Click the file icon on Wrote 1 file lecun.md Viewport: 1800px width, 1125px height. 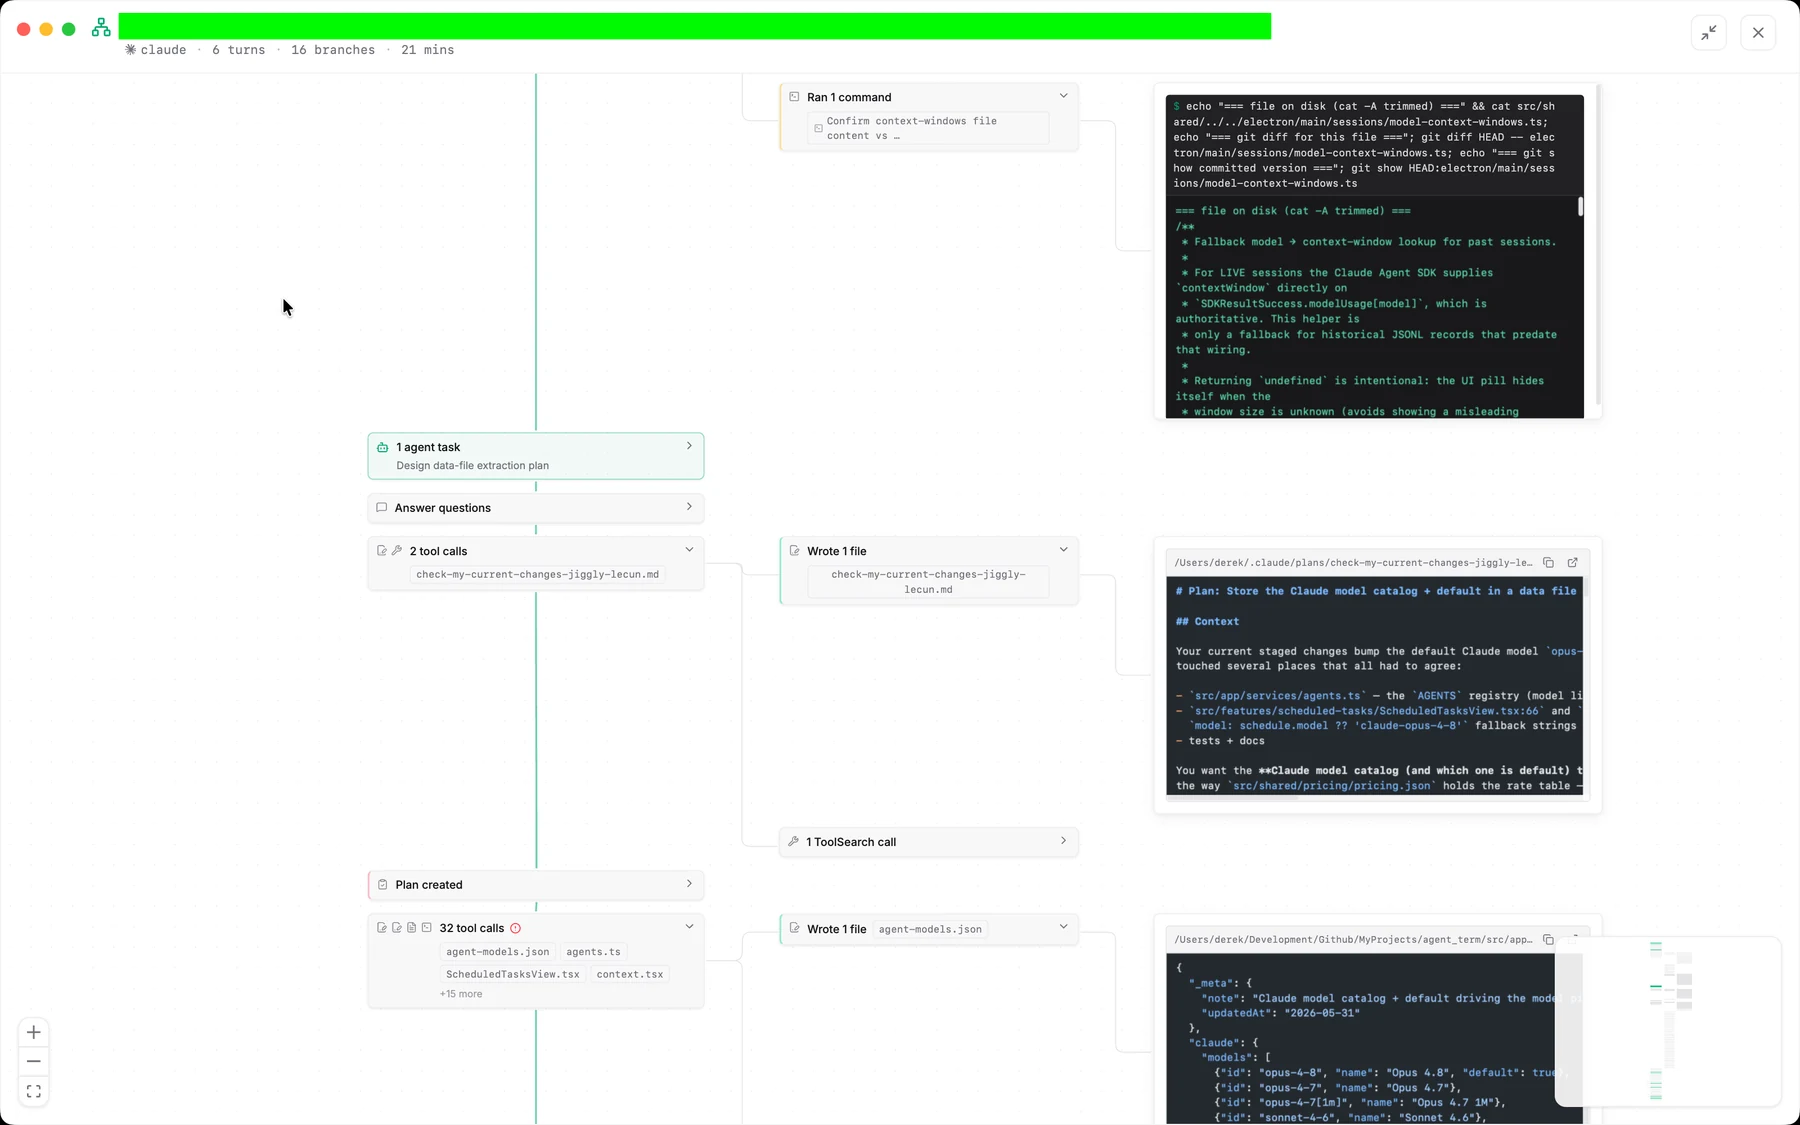click(x=794, y=551)
